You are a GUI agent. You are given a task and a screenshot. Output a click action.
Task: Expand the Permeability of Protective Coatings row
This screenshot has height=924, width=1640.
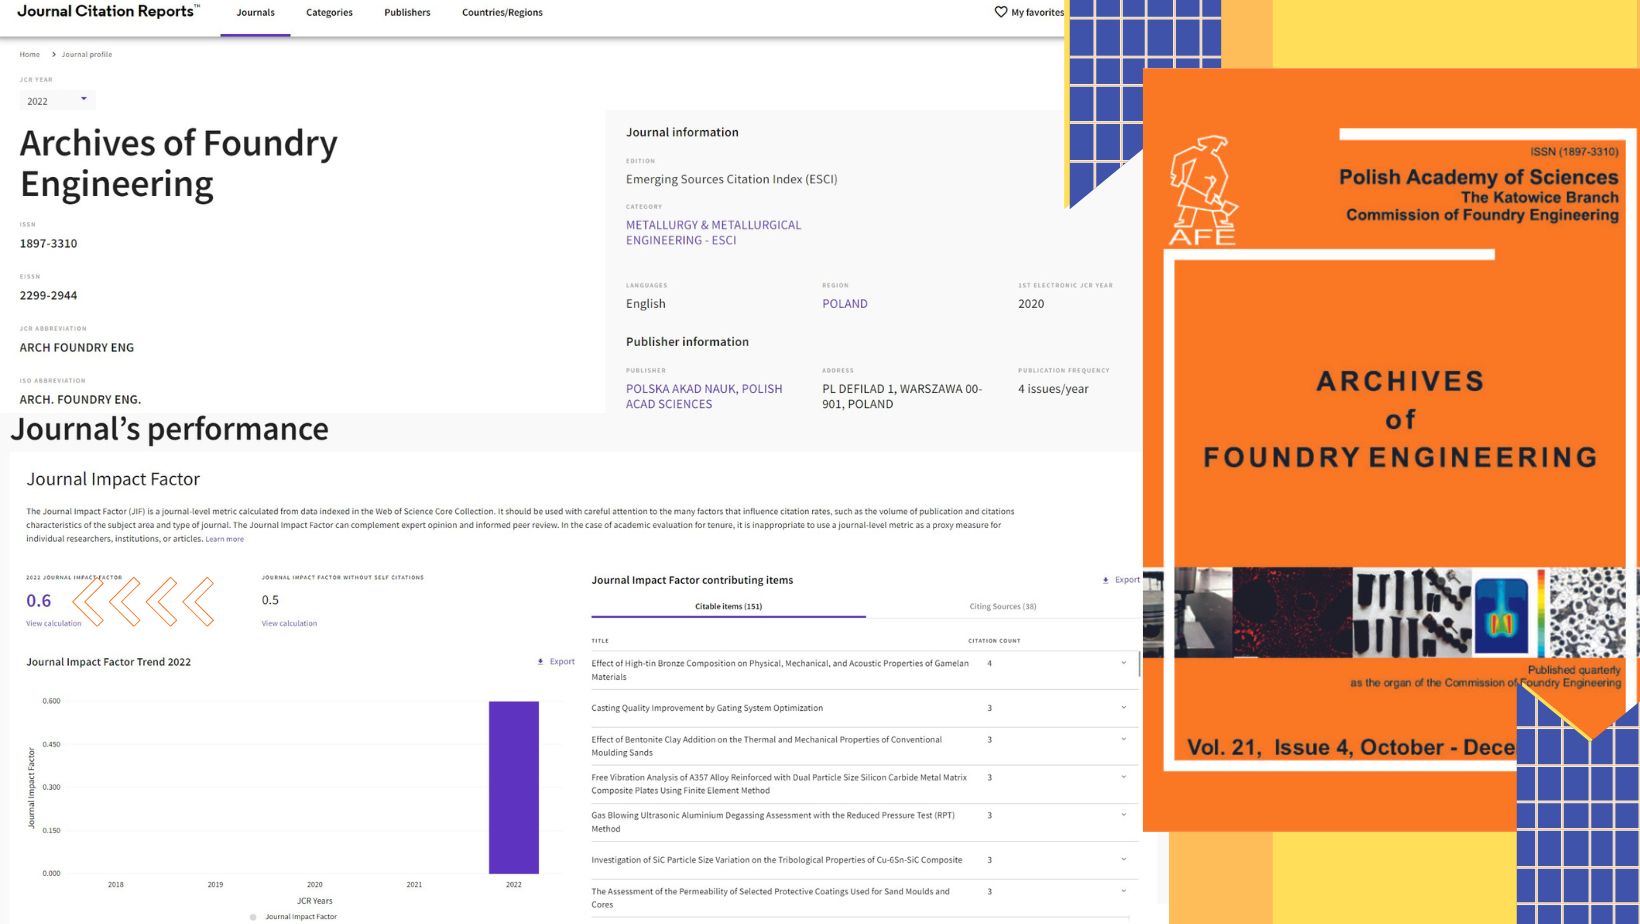coord(1124,891)
